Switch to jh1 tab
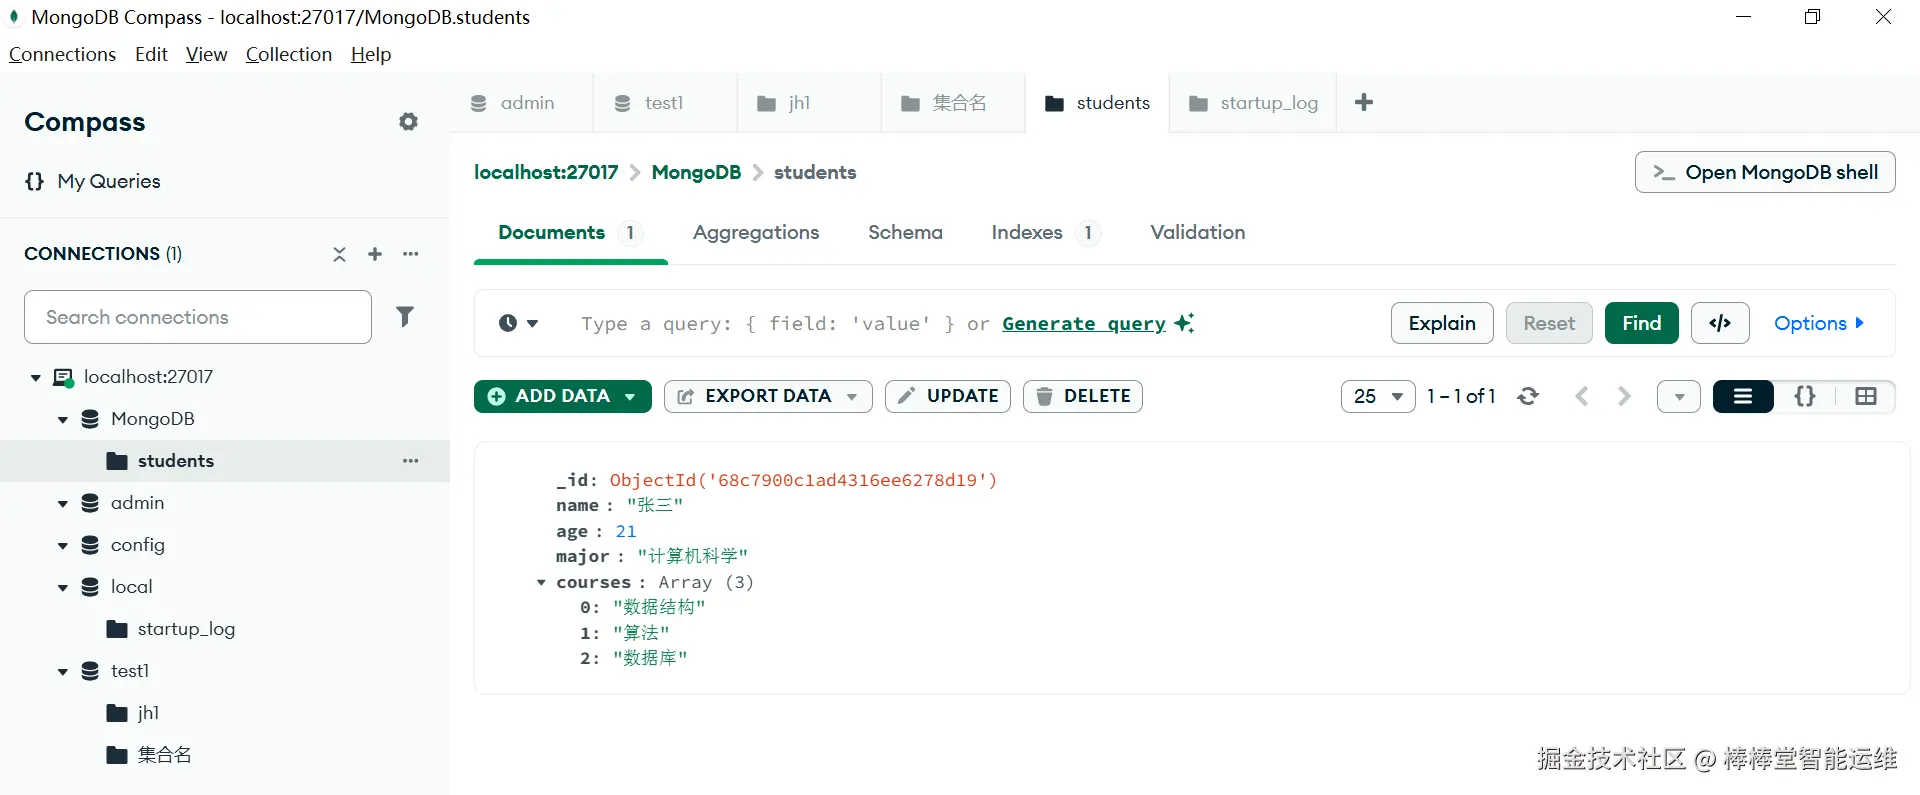This screenshot has height=795, width=1920. (809, 103)
